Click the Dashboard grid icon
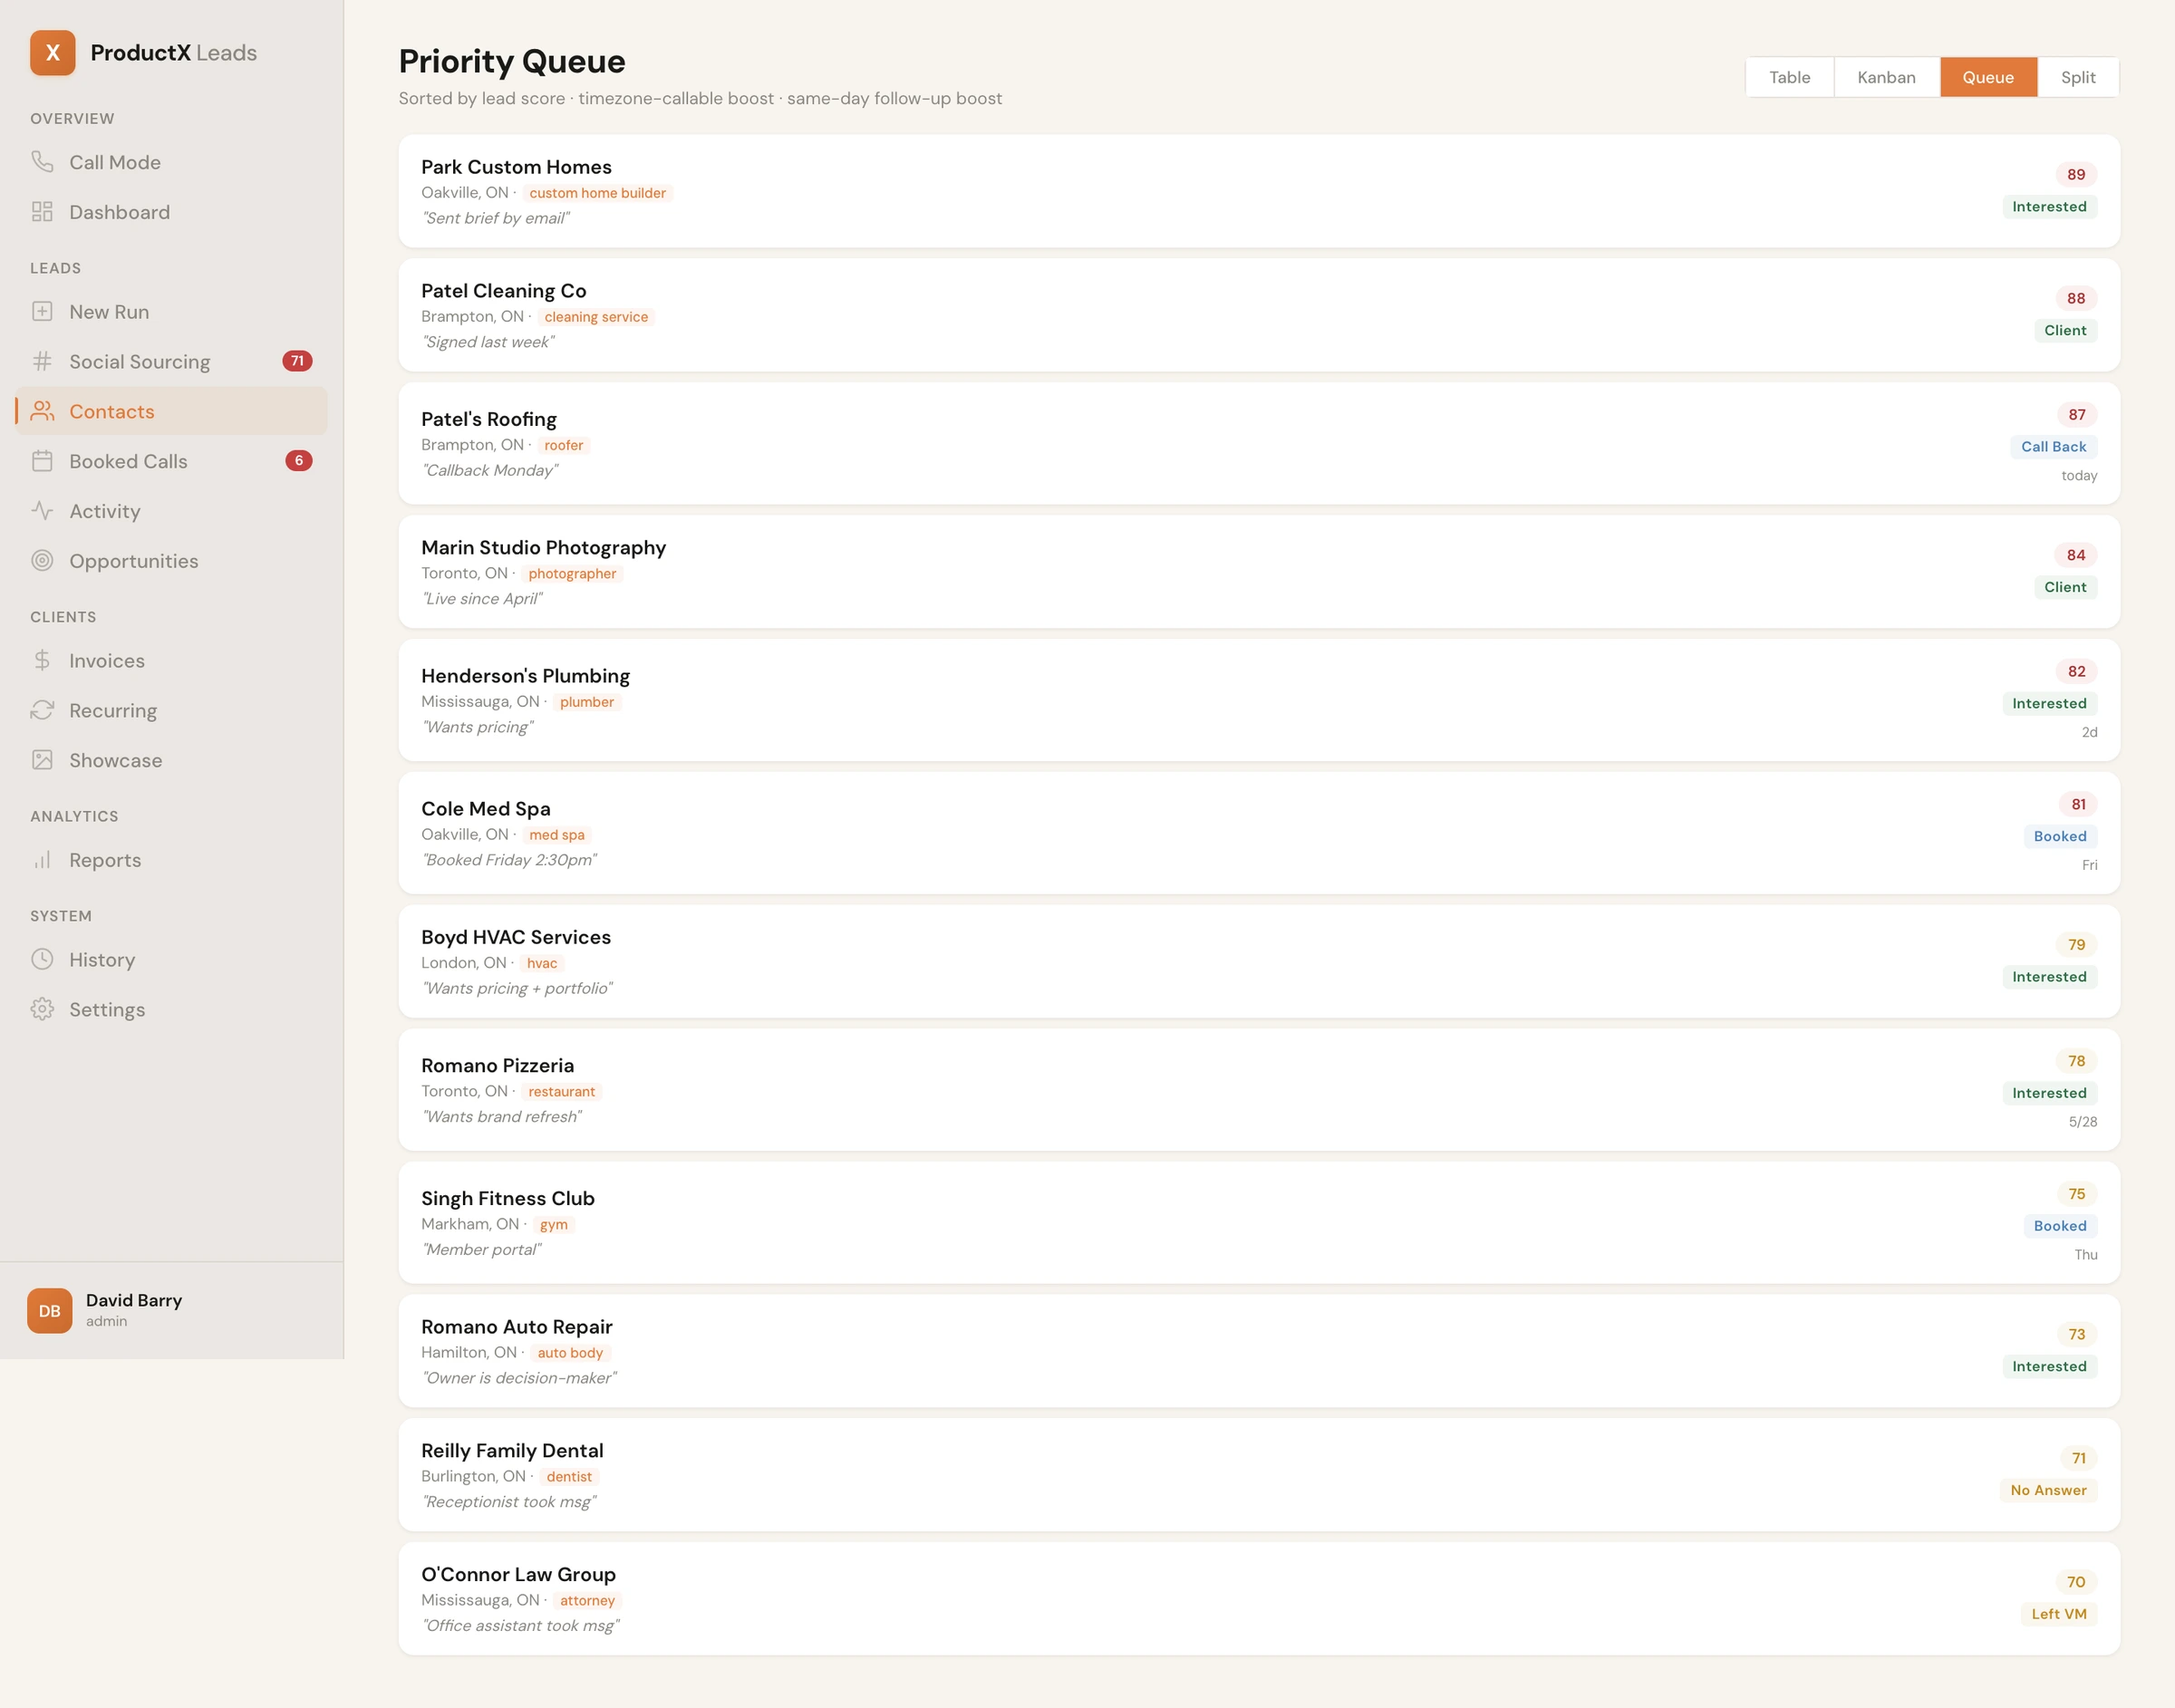Screen dimensions: 2175x1708 (42, 211)
